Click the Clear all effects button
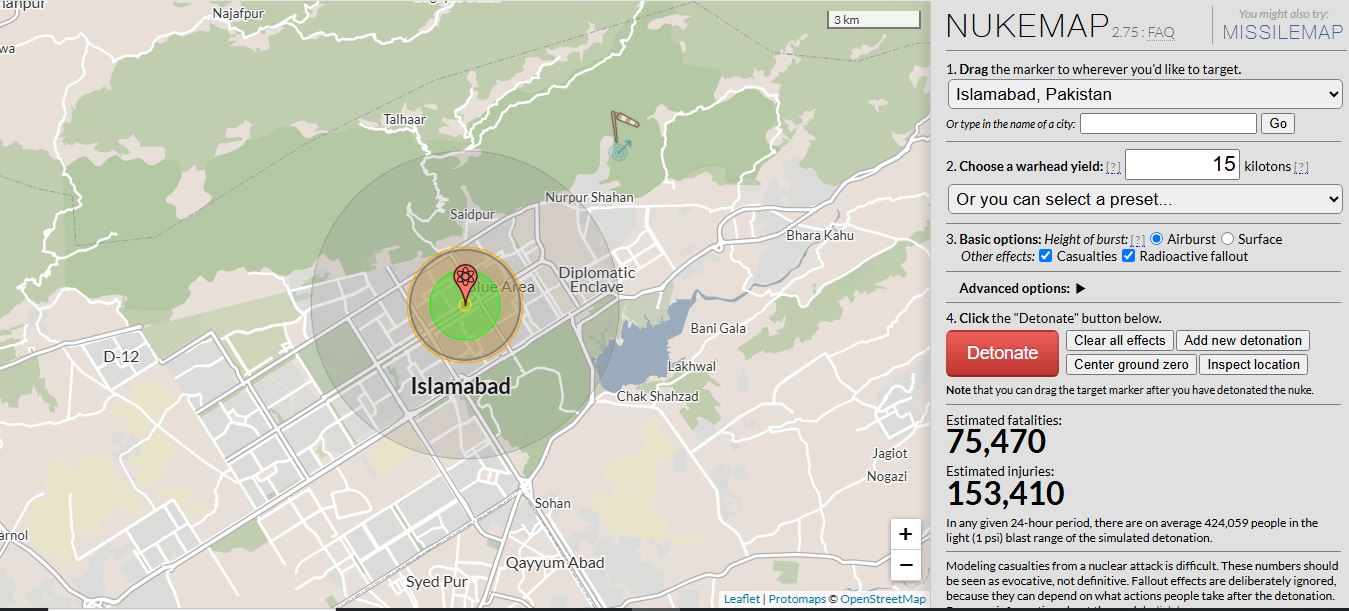1349x611 pixels. point(1119,341)
